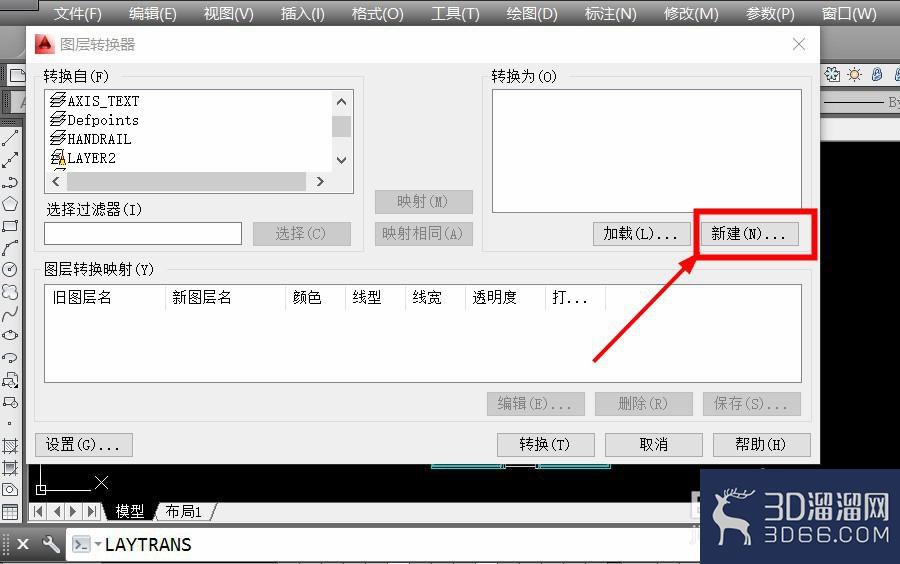The width and height of the screenshot is (900, 564).
Task: Click into the 选择过滤器 input field
Action: (143, 234)
